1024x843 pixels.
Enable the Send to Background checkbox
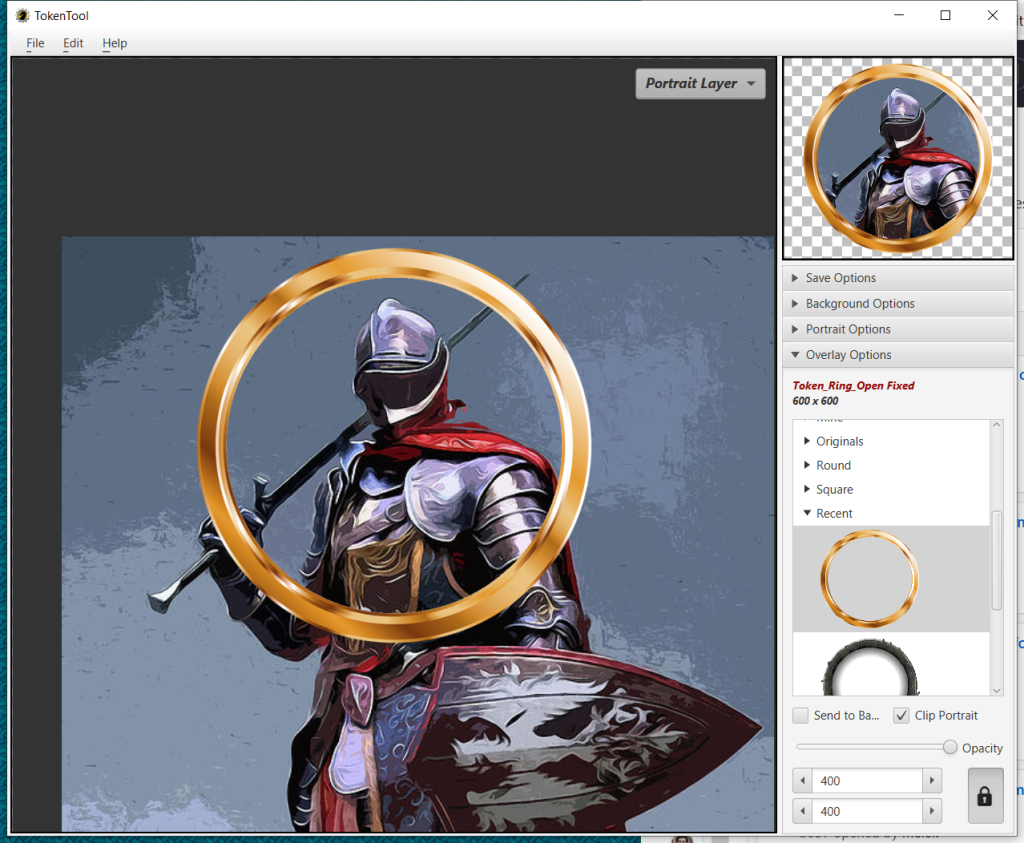tap(801, 716)
